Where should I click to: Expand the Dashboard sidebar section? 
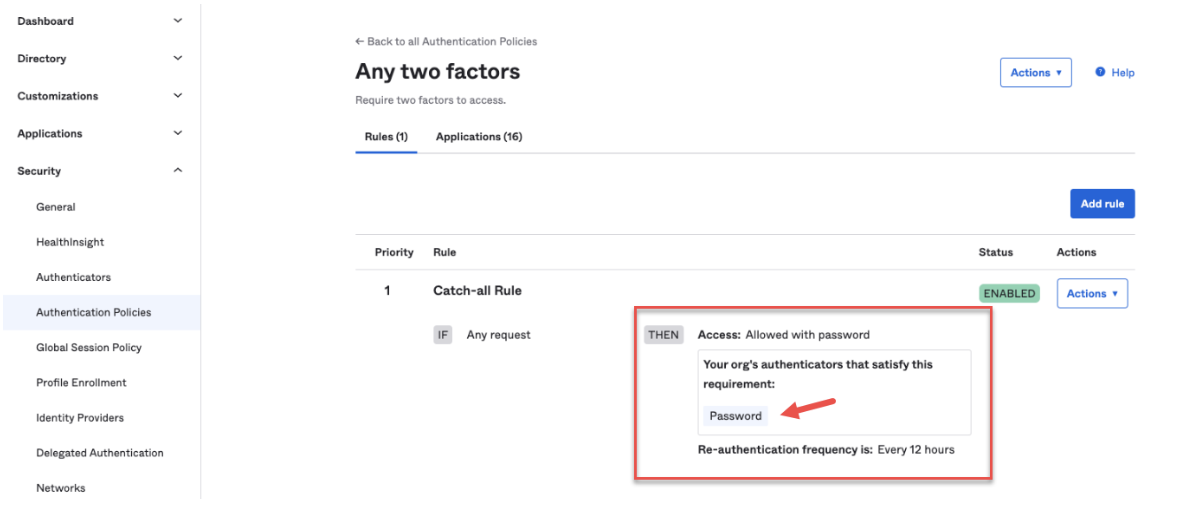tap(178, 21)
